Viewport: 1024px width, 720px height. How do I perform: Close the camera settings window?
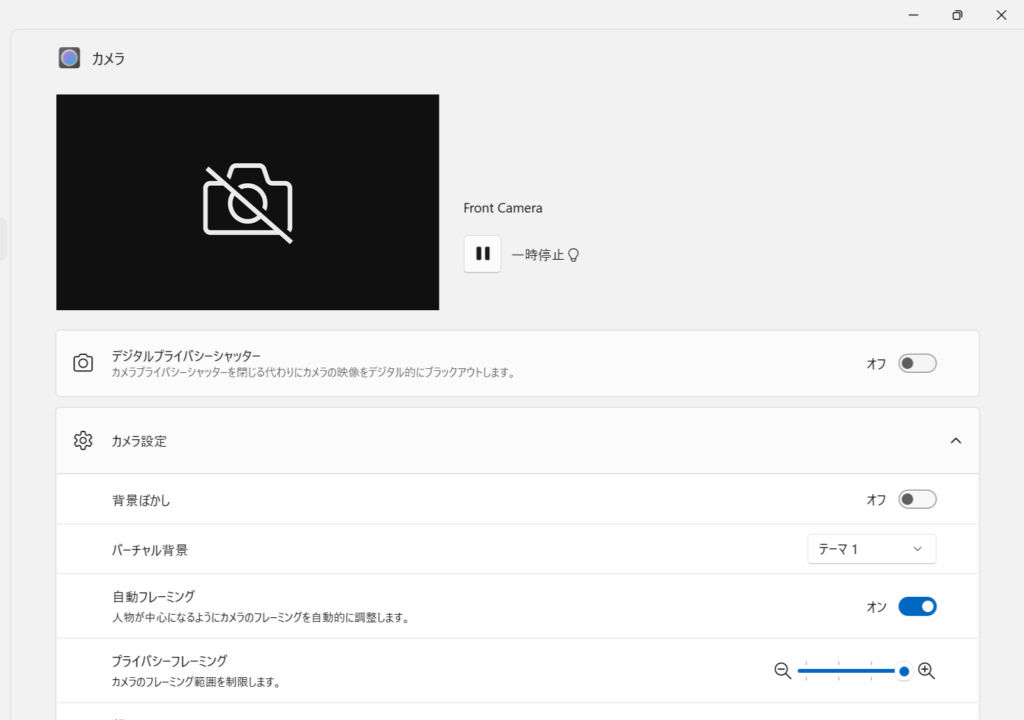click(1001, 15)
